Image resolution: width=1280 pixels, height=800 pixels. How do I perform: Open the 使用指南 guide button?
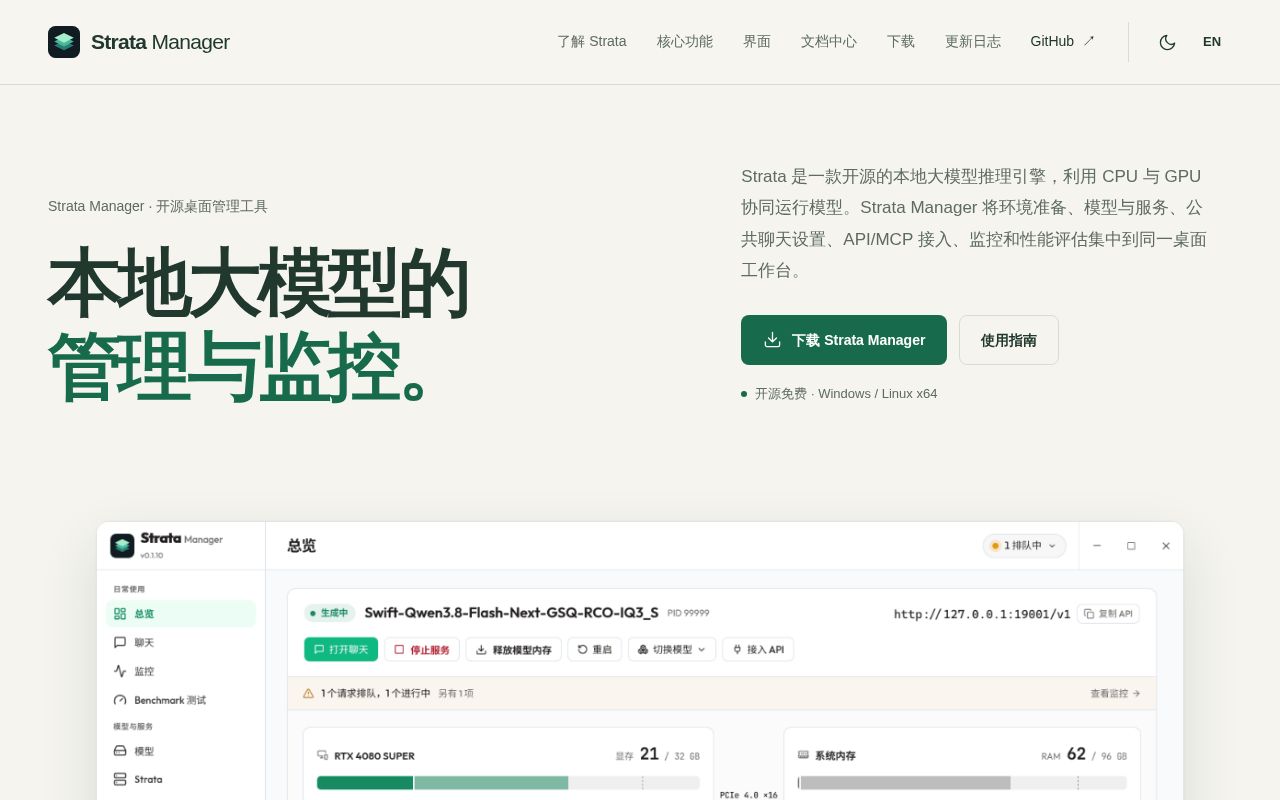(x=1009, y=340)
